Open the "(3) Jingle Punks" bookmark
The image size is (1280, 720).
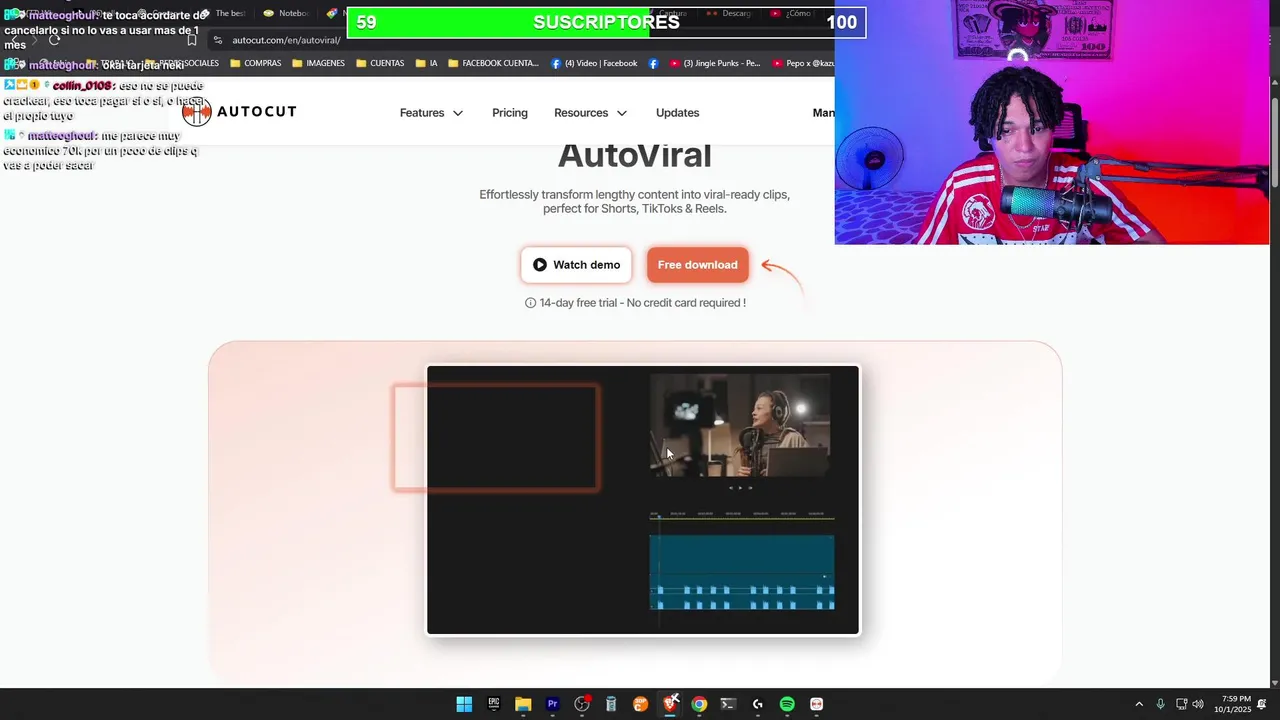715,63
